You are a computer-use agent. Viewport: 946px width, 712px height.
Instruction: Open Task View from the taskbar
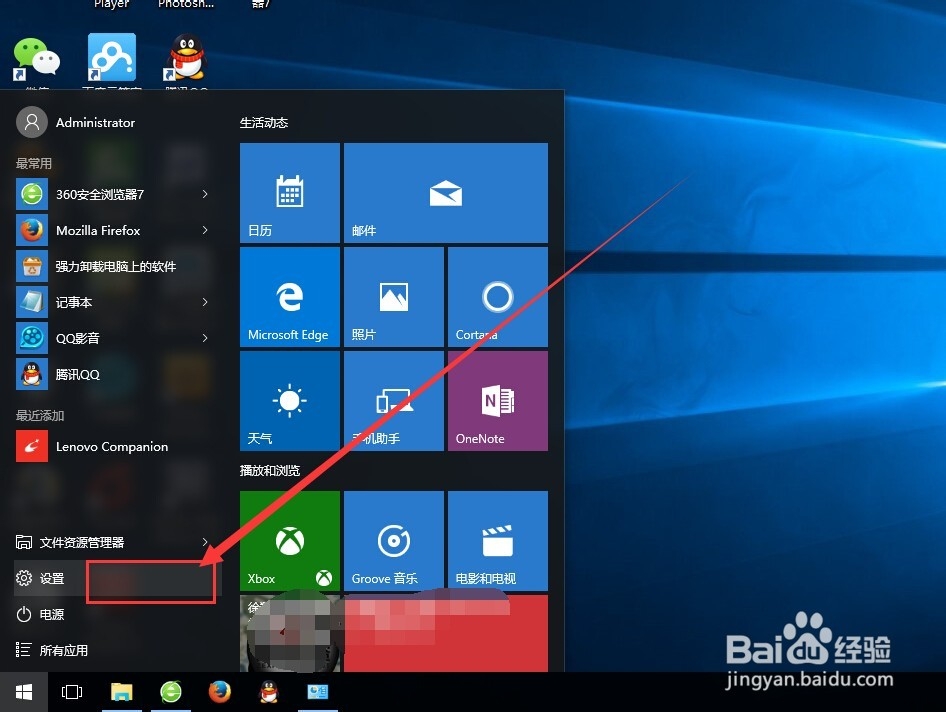(71, 691)
